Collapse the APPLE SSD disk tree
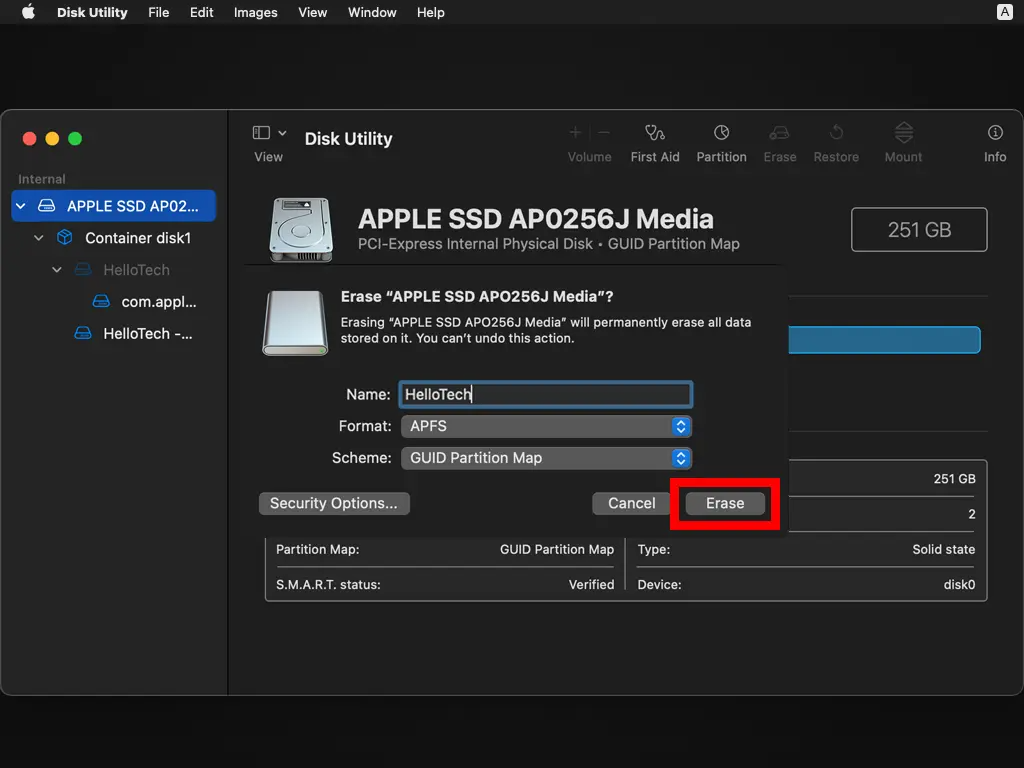 (21, 206)
